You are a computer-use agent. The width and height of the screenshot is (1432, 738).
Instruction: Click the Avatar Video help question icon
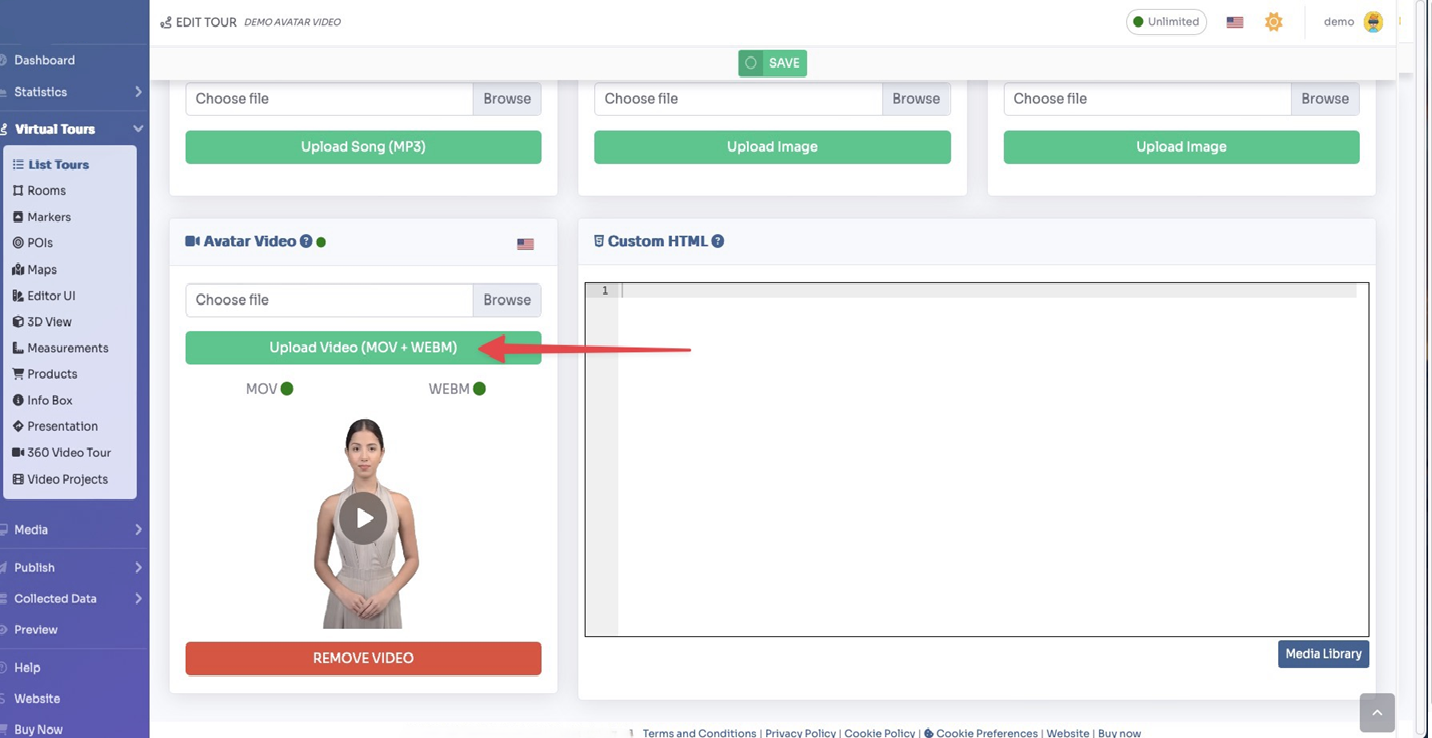306,241
